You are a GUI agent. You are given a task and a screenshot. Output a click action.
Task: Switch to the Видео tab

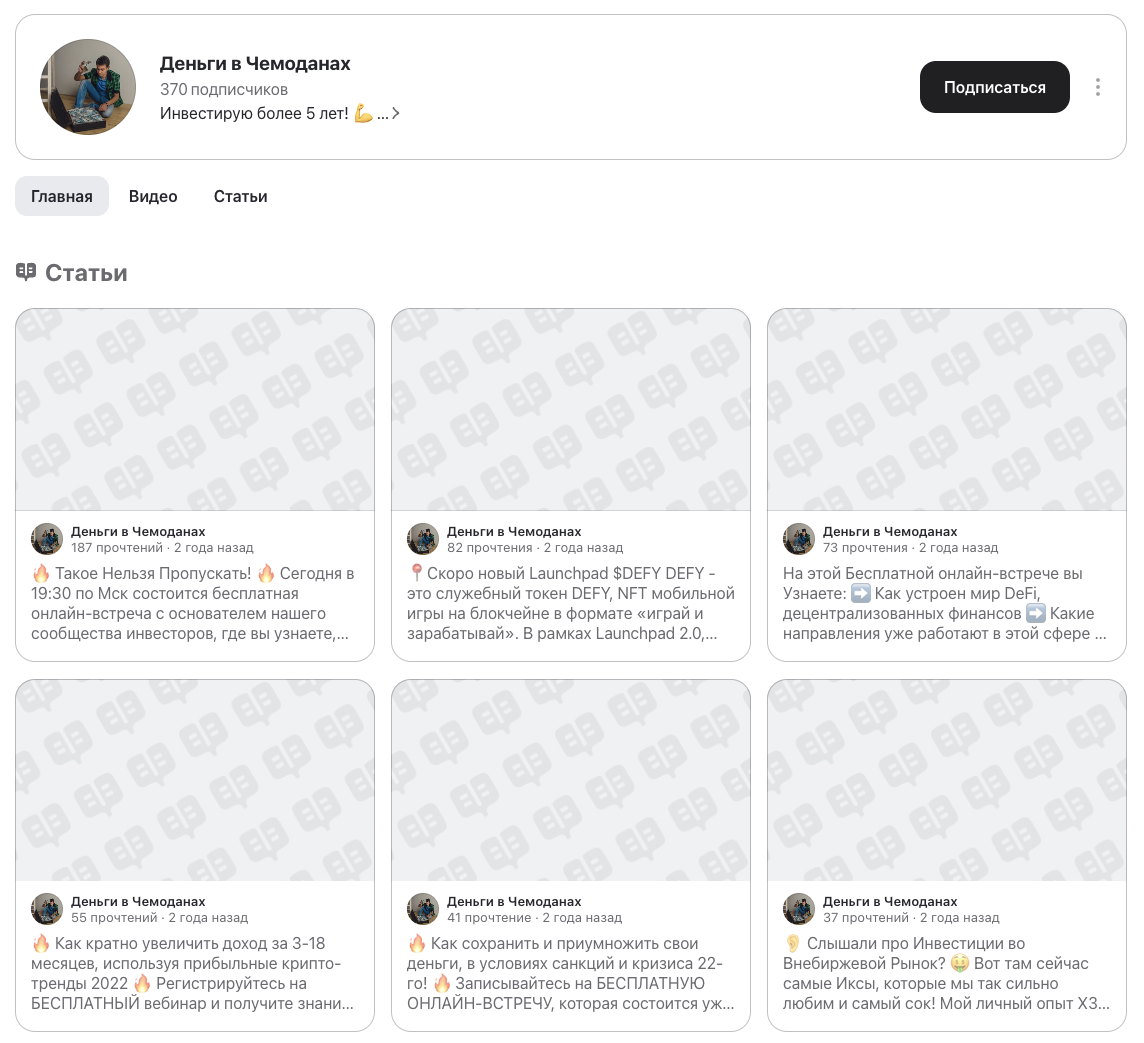153,196
